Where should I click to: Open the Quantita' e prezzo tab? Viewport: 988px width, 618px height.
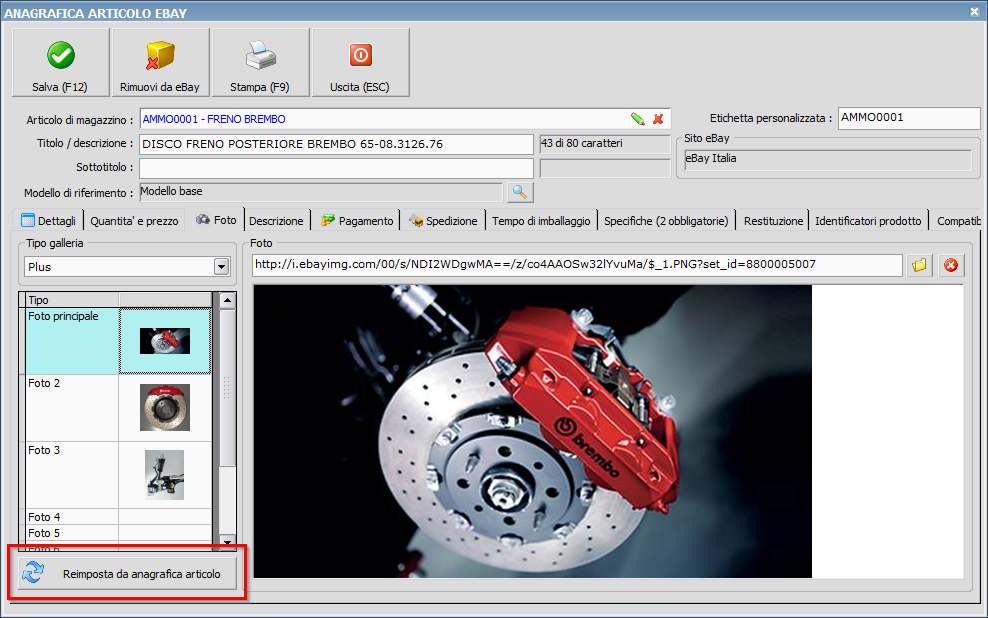[x=134, y=220]
